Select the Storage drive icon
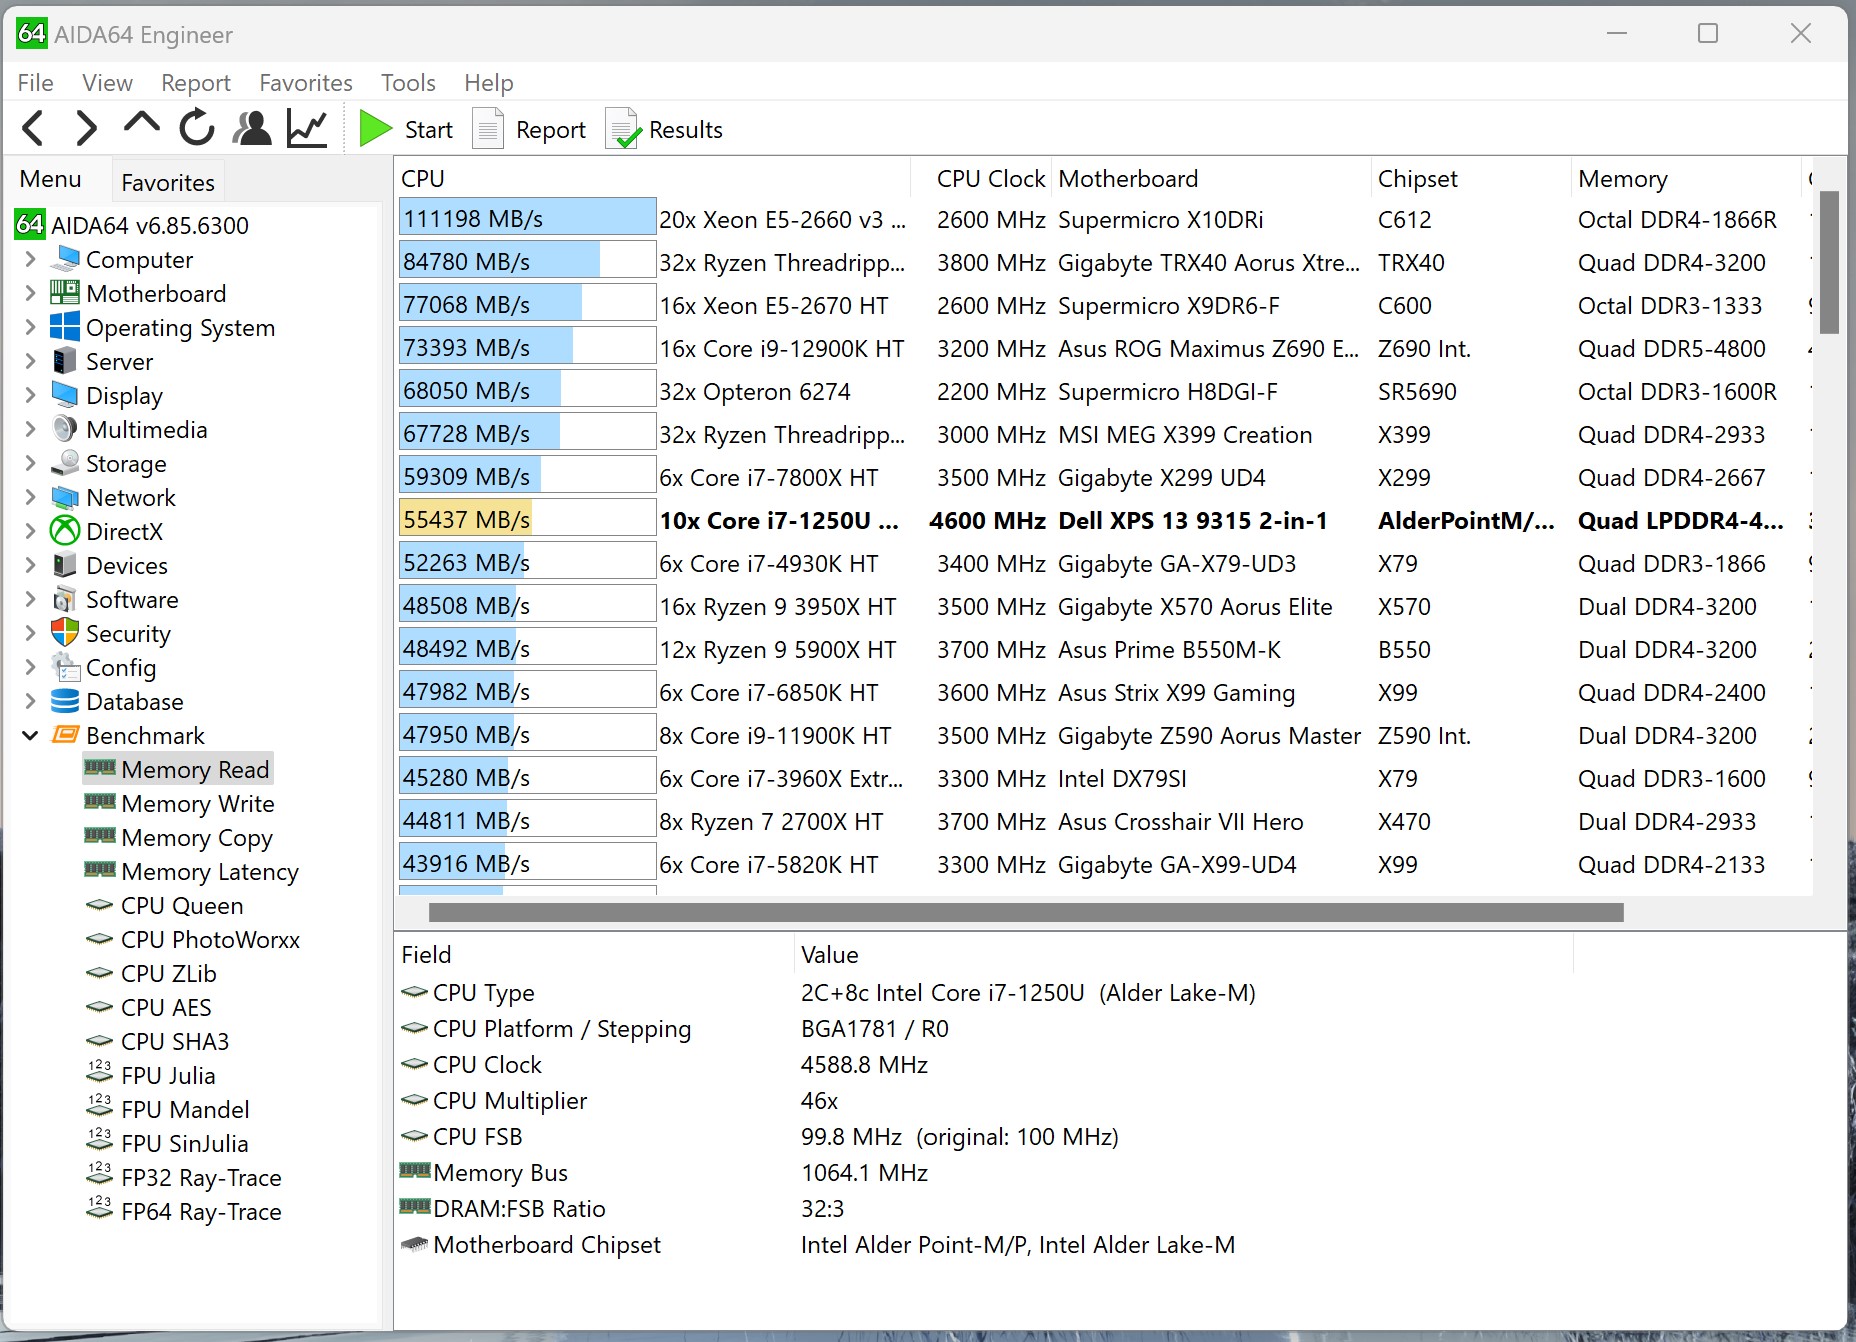Screen dimensions: 1856x1342 click(65, 463)
